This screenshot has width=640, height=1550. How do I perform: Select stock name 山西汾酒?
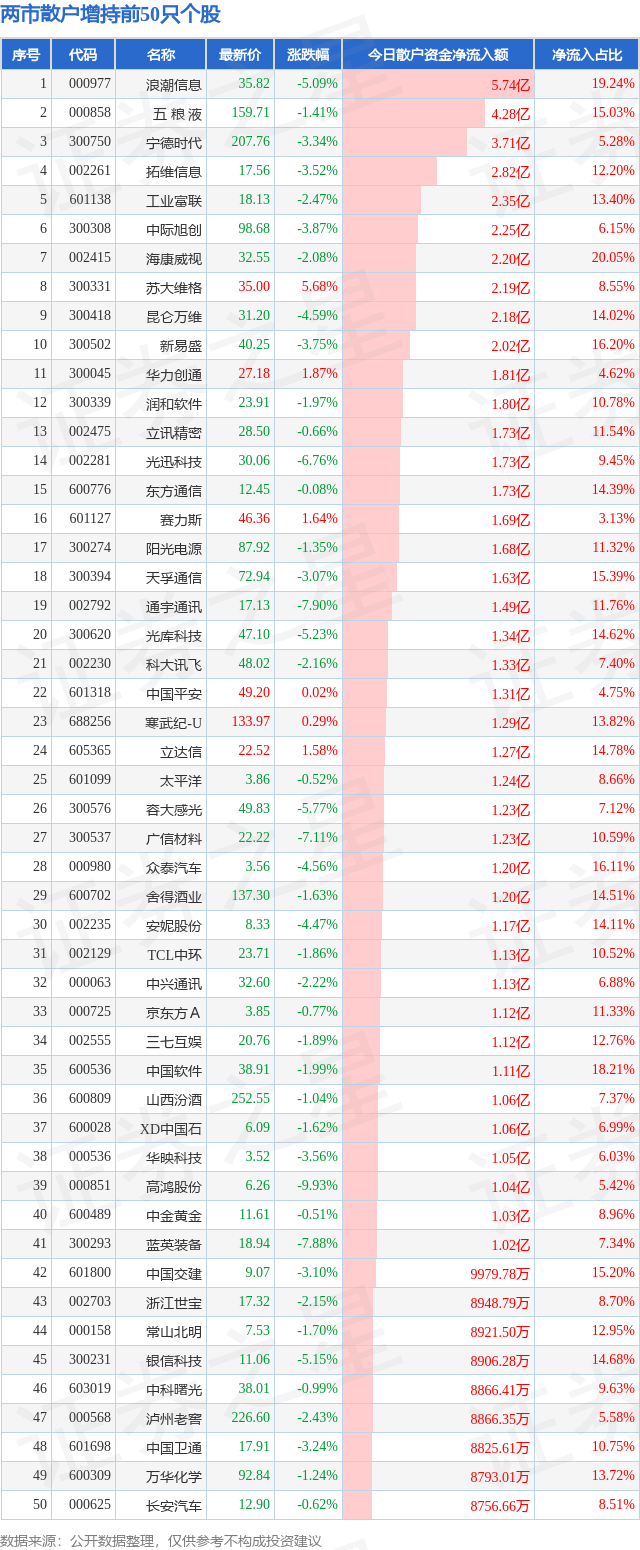(x=175, y=1099)
